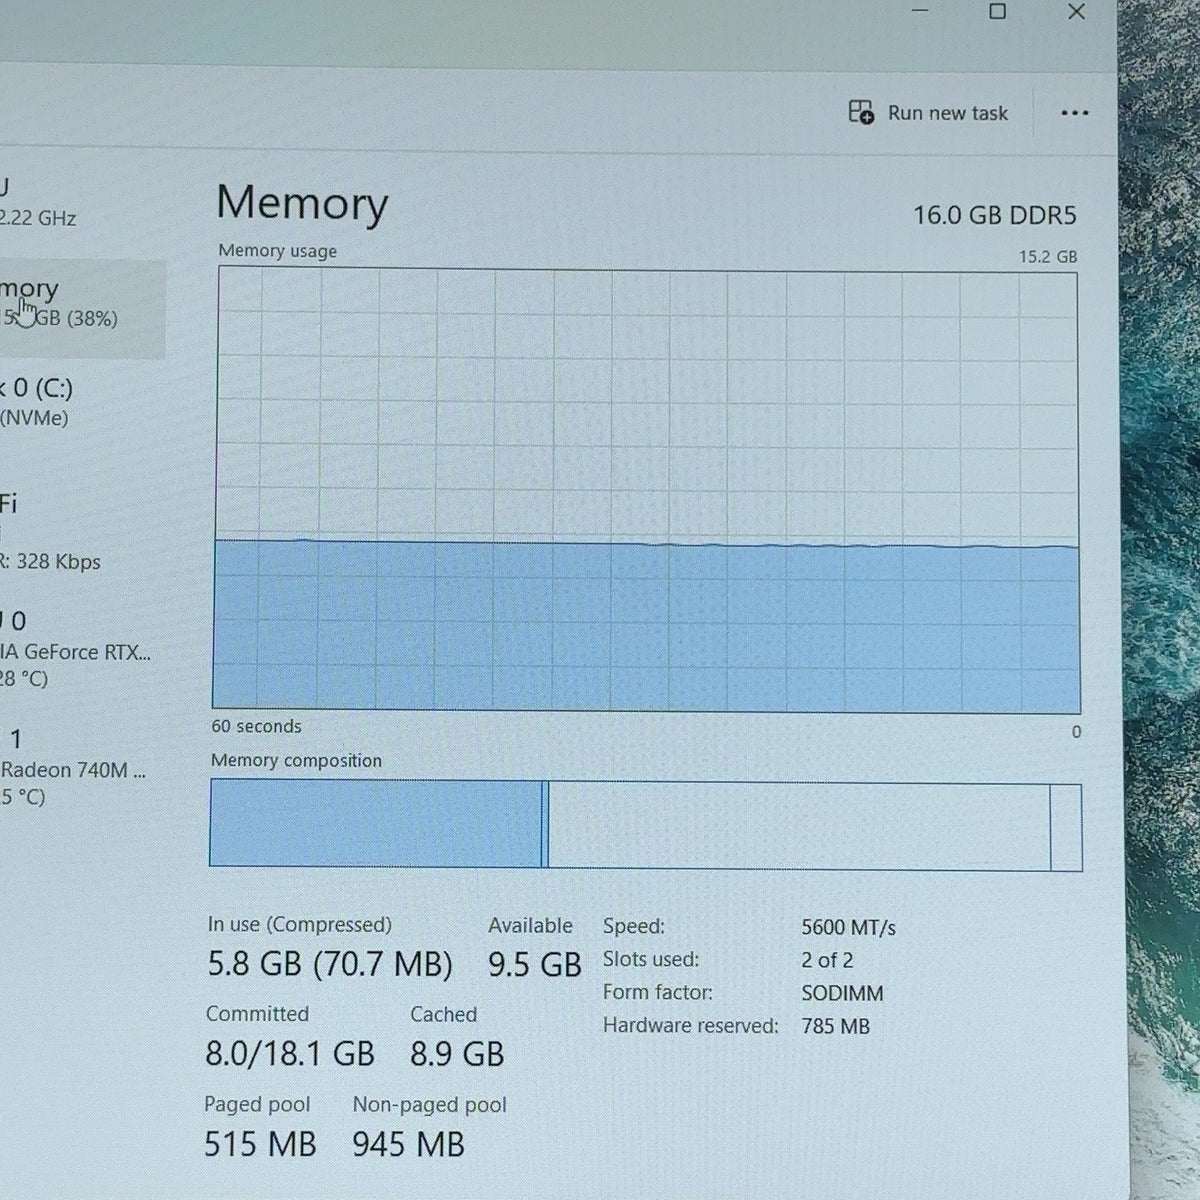
Task: Click the "785 MB" hardware reserved value
Action: 835,1027
